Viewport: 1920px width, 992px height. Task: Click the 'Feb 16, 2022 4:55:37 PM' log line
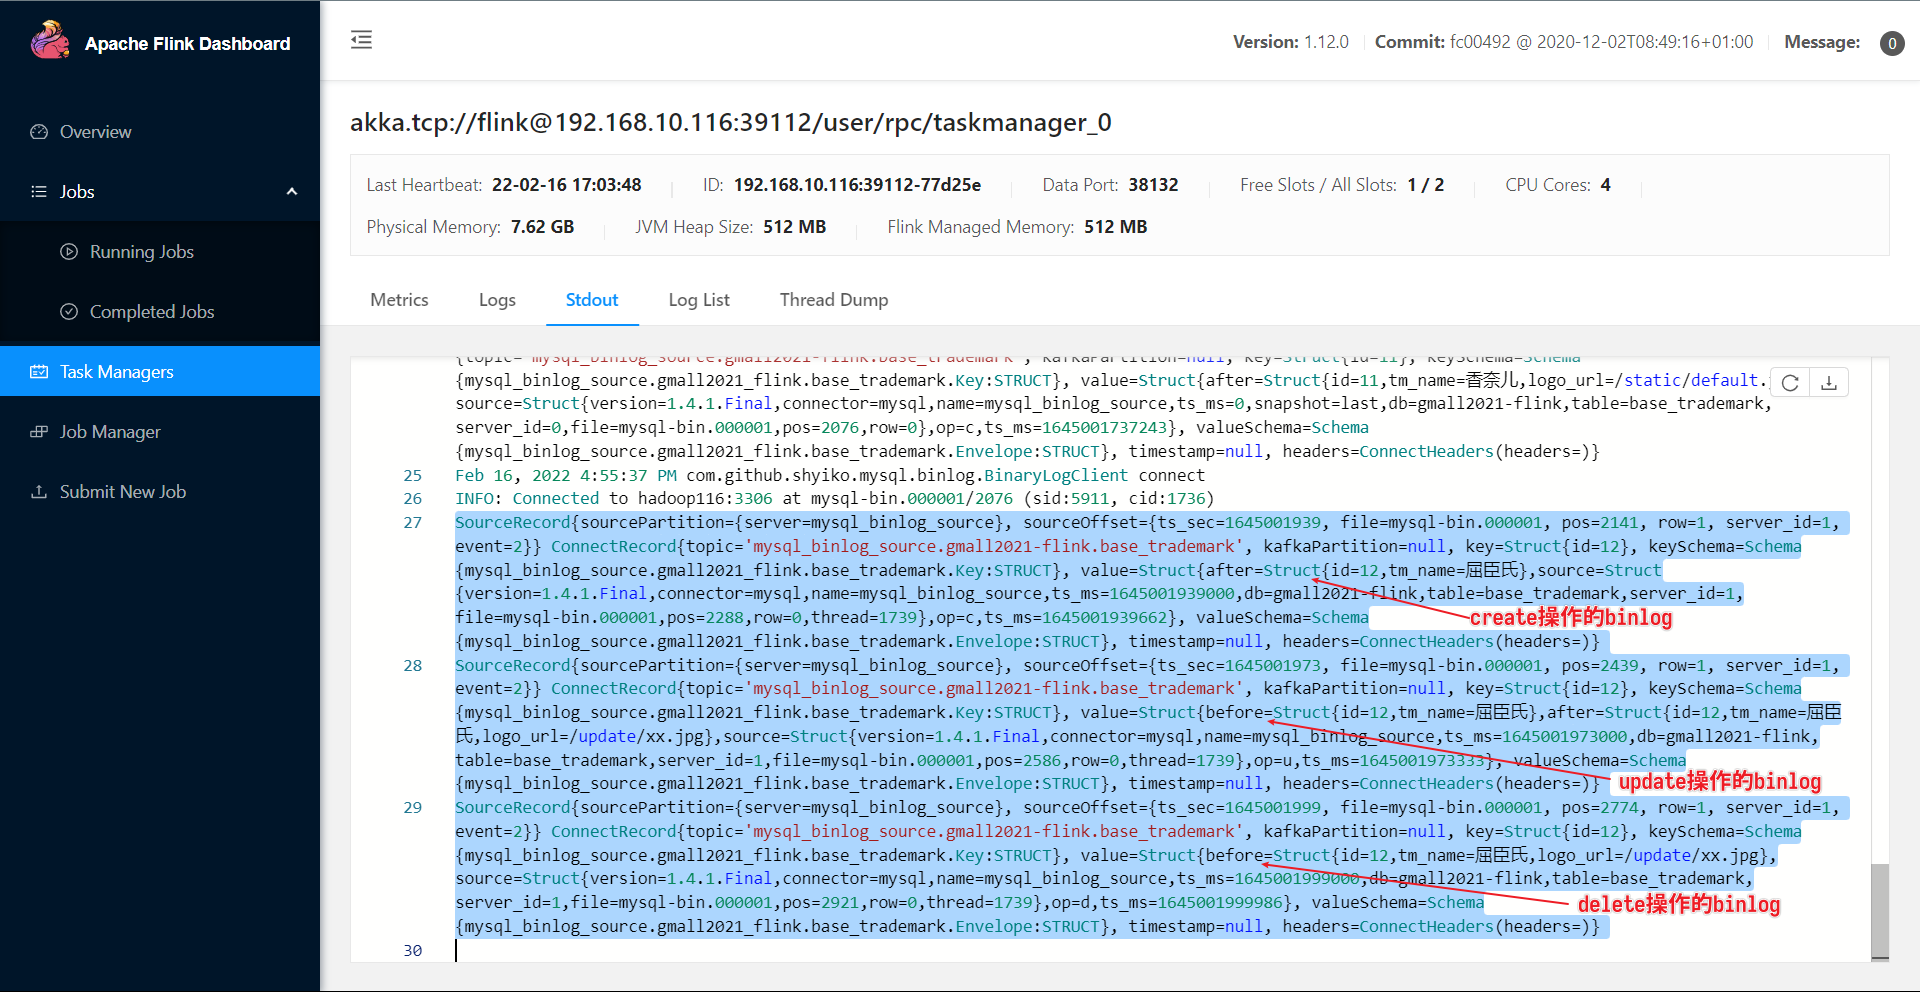pos(830,475)
